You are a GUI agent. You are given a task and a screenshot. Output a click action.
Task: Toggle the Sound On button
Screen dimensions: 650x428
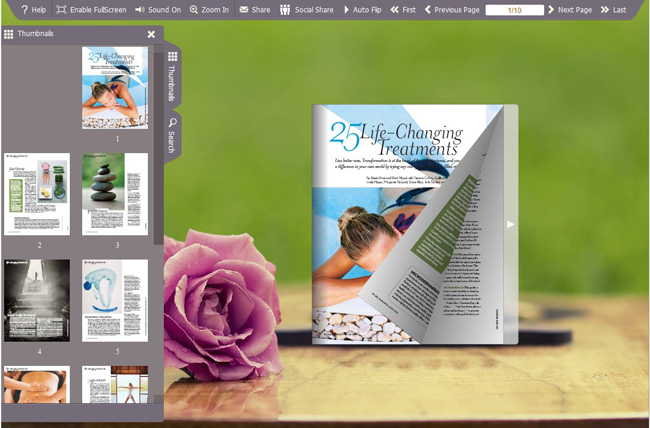(158, 10)
